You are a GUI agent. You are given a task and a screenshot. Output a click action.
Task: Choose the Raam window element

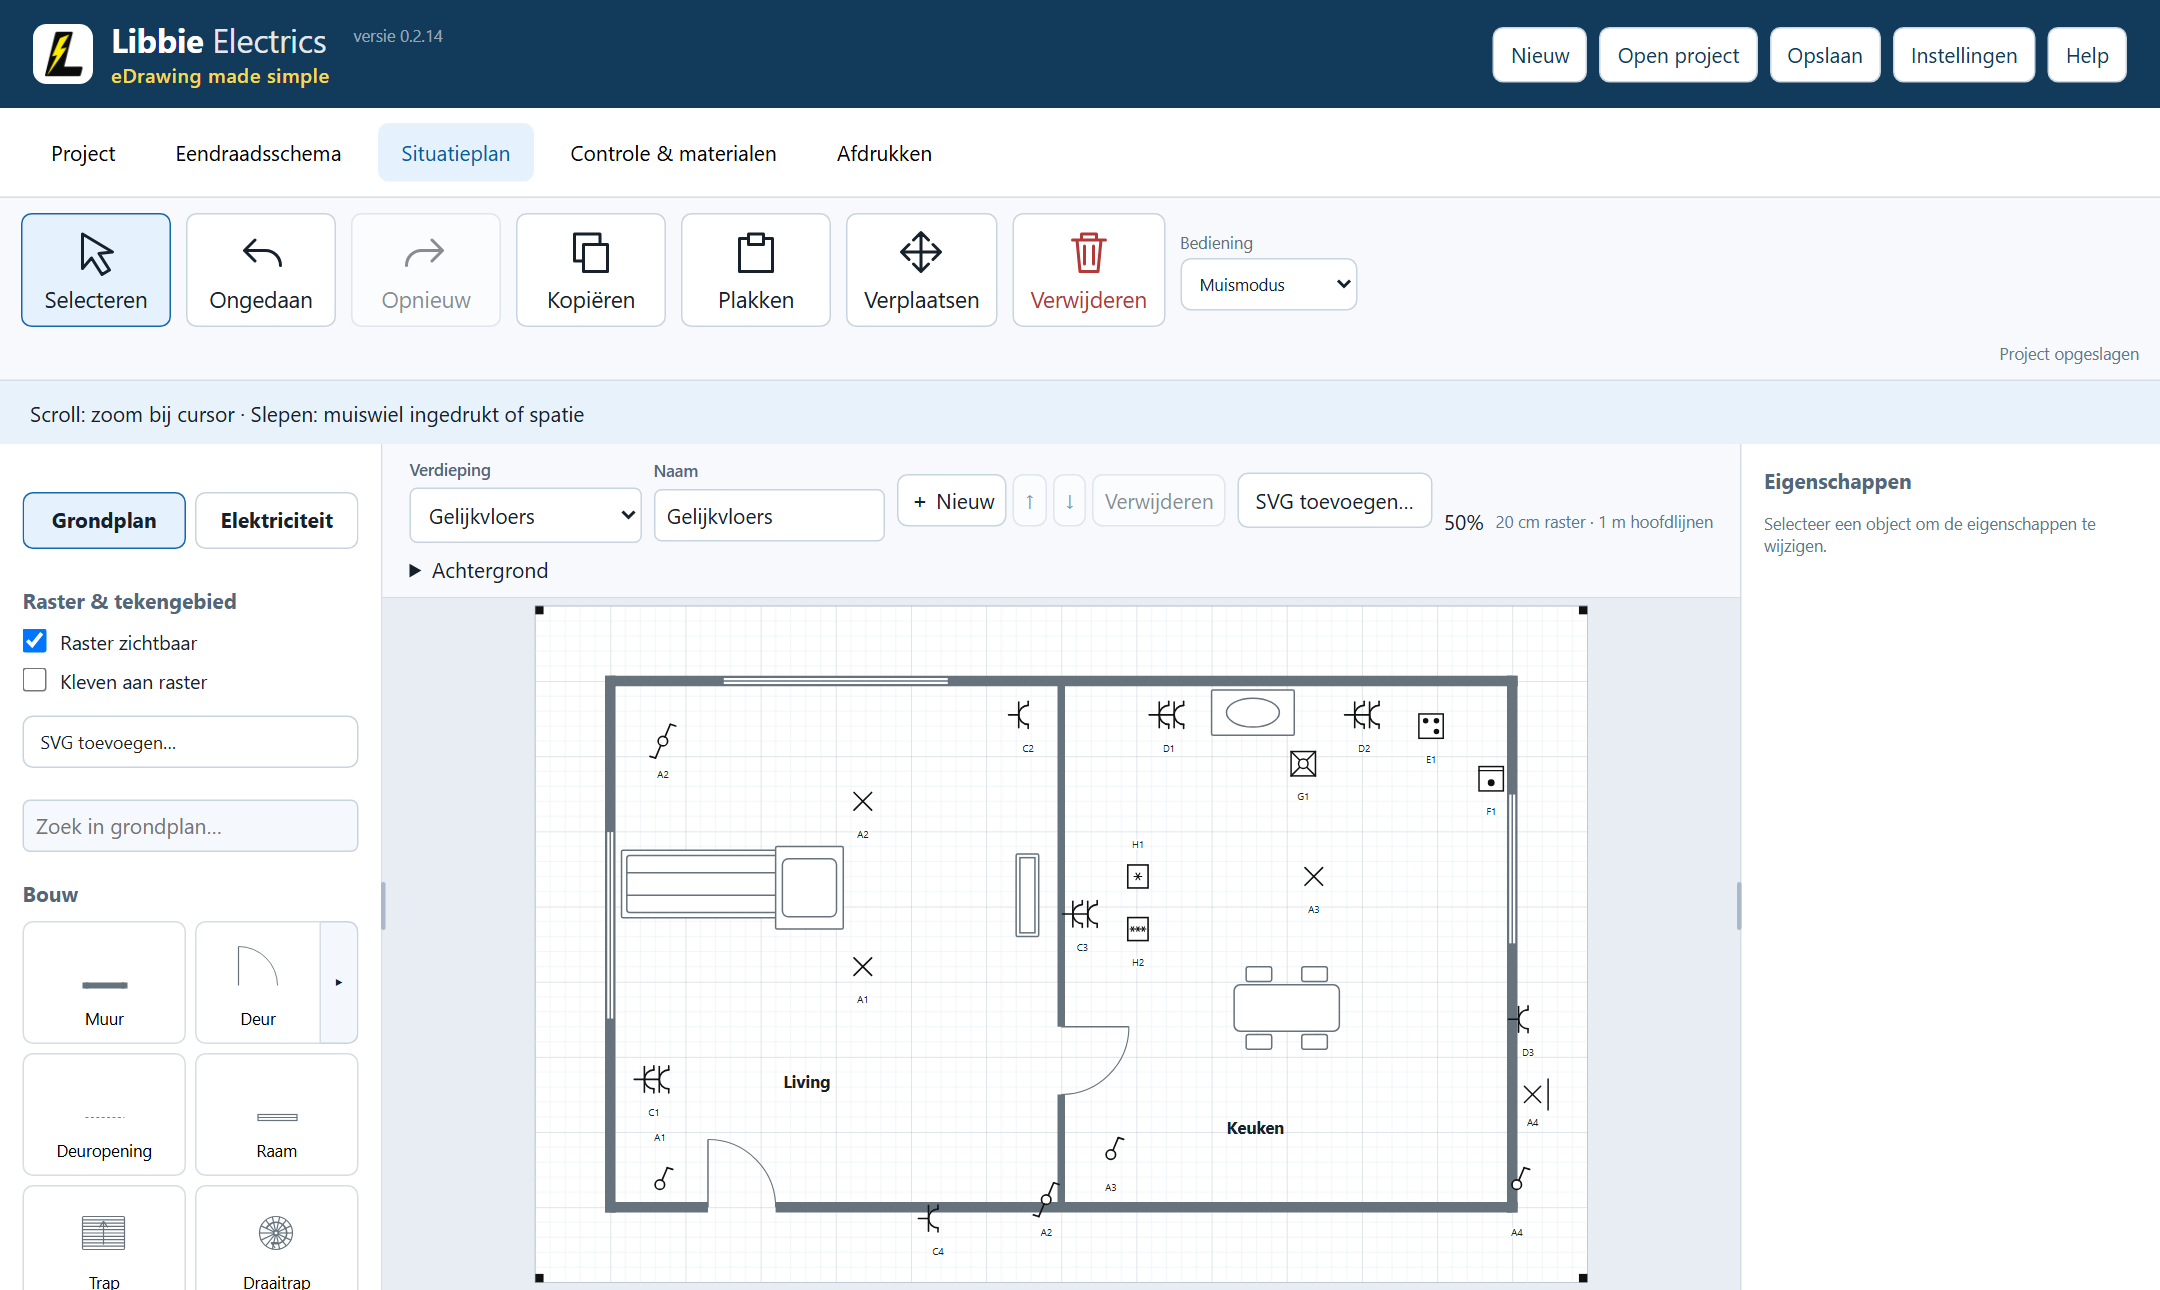tap(277, 1114)
